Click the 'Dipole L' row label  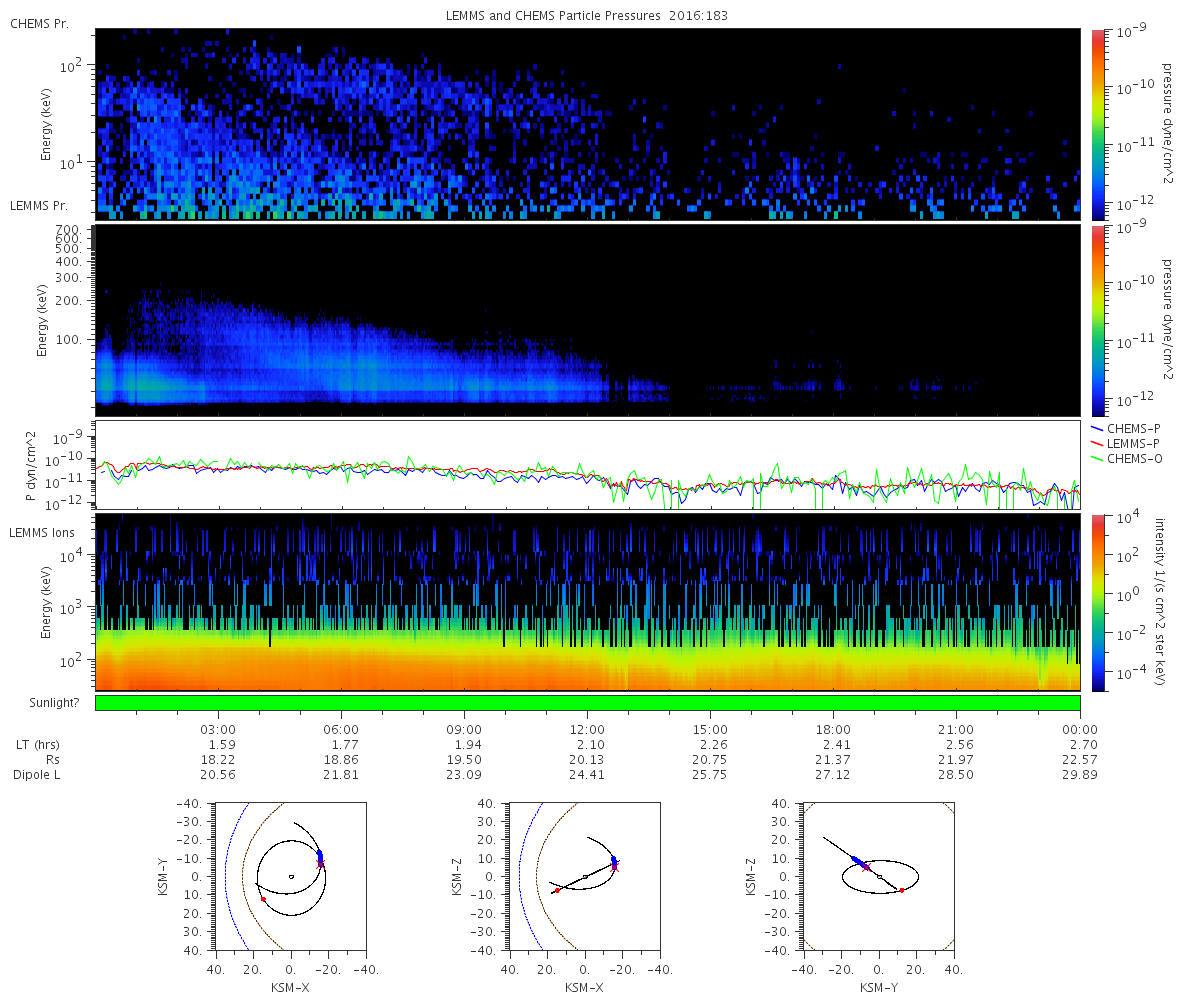pos(36,775)
